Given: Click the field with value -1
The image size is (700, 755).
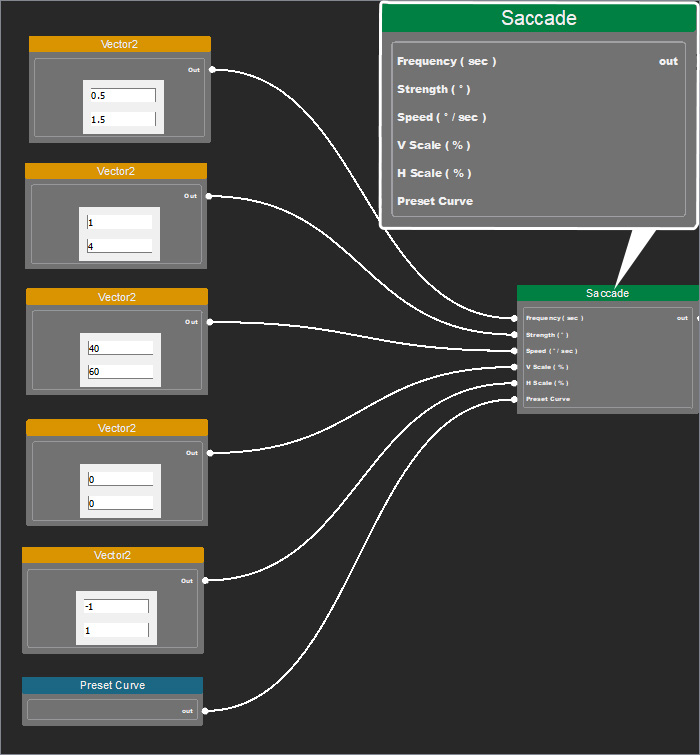Looking at the screenshot, I should coord(116,606).
